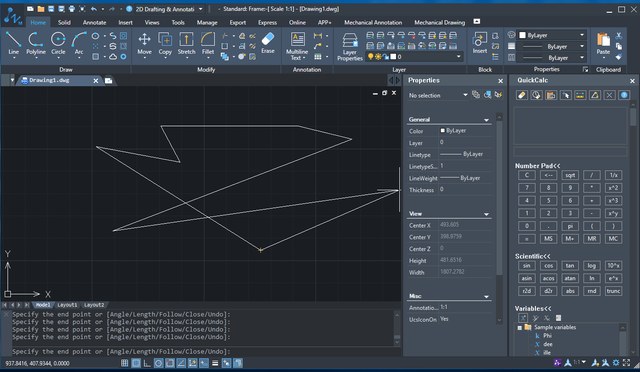Click the QuickCalc help icon
The width and height of the screenshot is (640, 372).
coord(624,95)
